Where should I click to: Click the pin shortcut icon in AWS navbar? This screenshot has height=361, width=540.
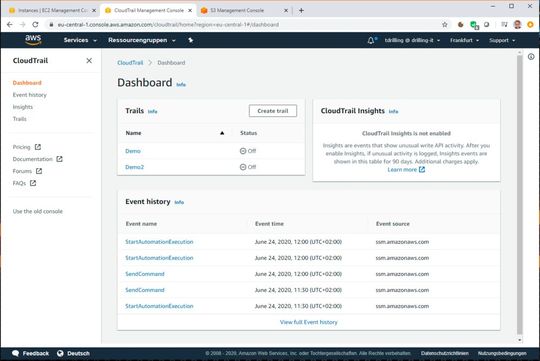click(x=190, y=40)
